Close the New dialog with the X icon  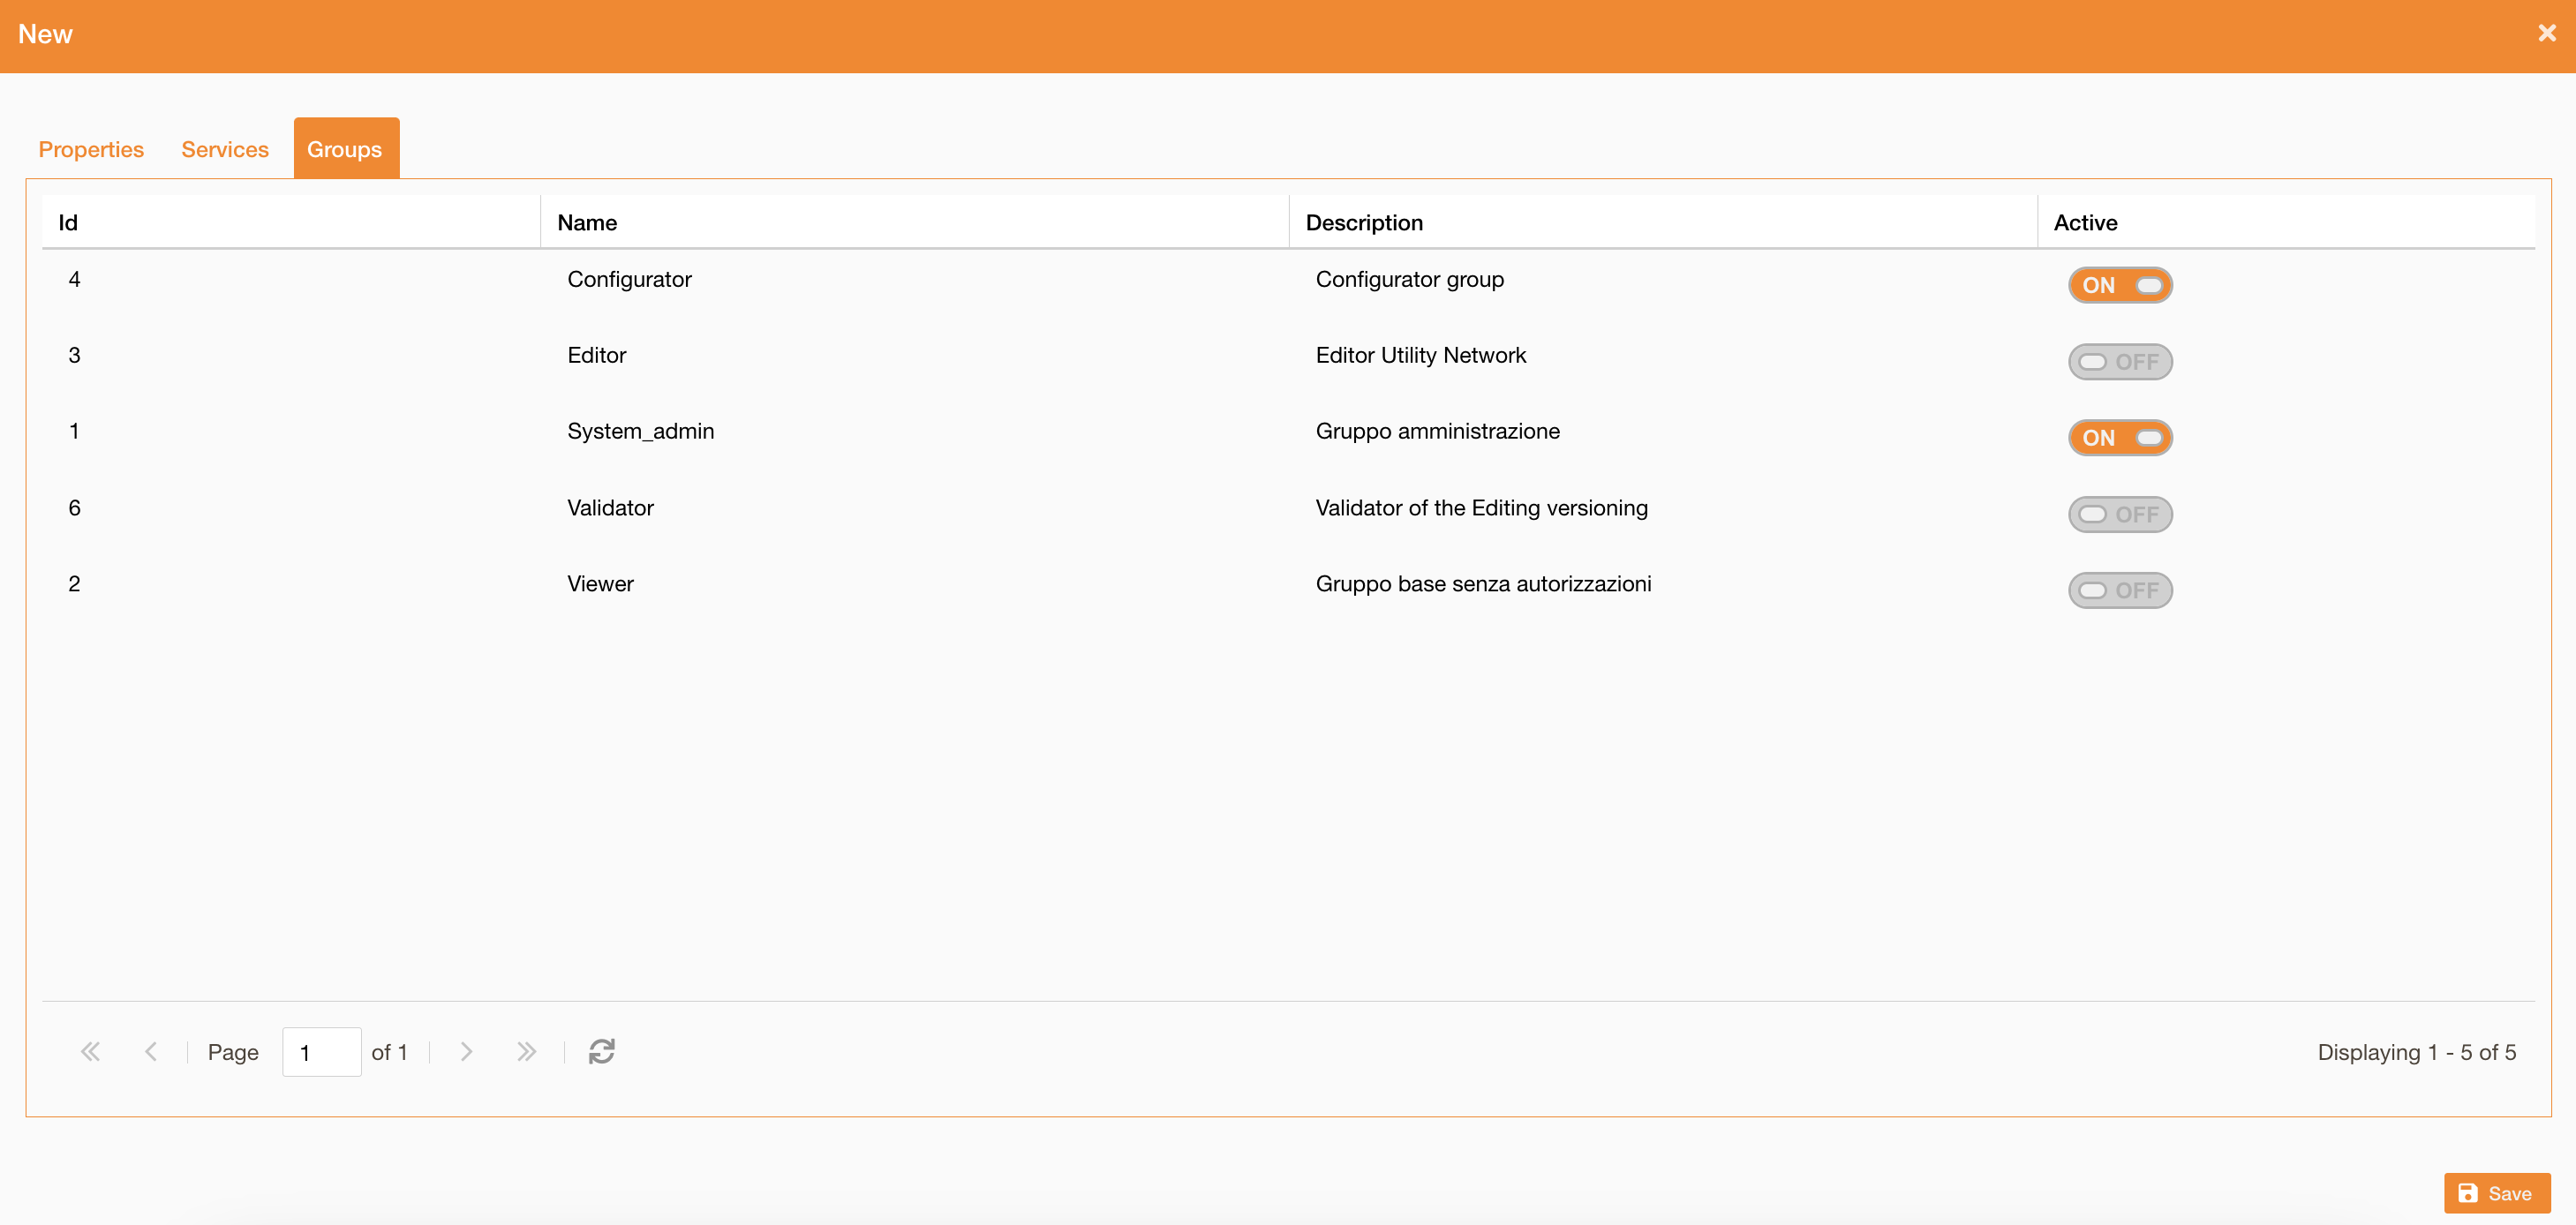point(2546,33)
